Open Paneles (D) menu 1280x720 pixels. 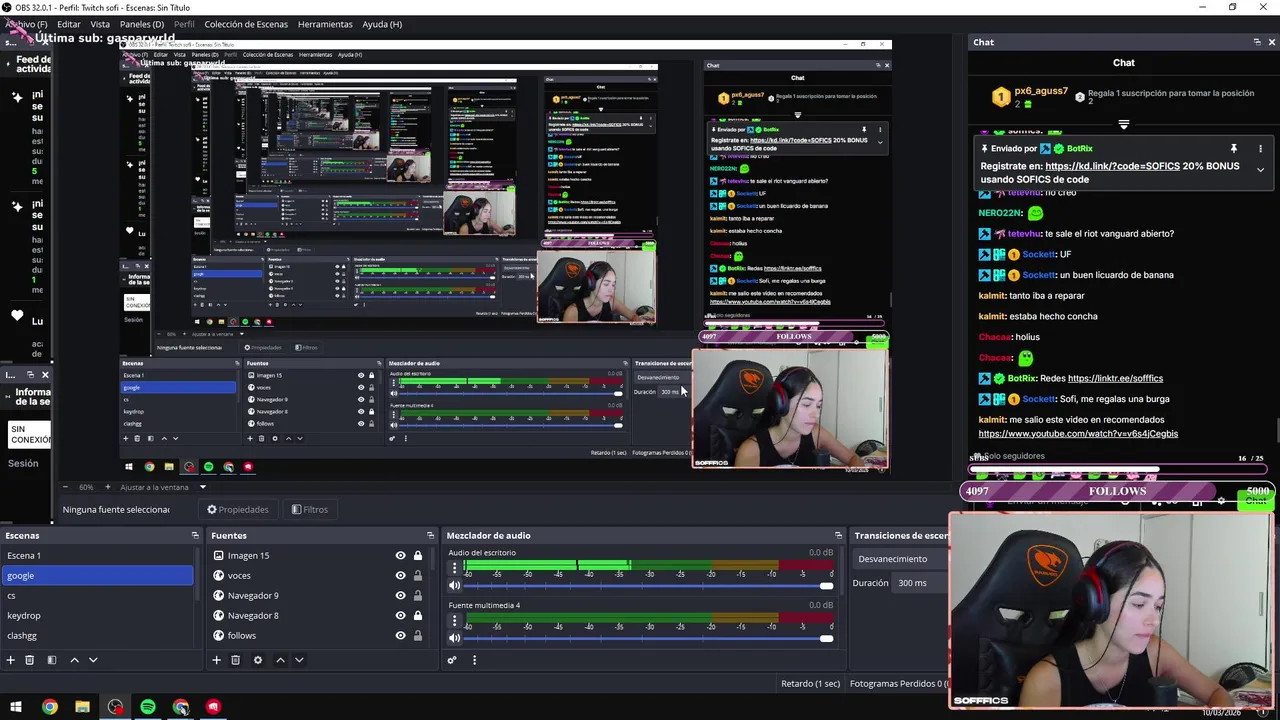click(x=142, y=24)
